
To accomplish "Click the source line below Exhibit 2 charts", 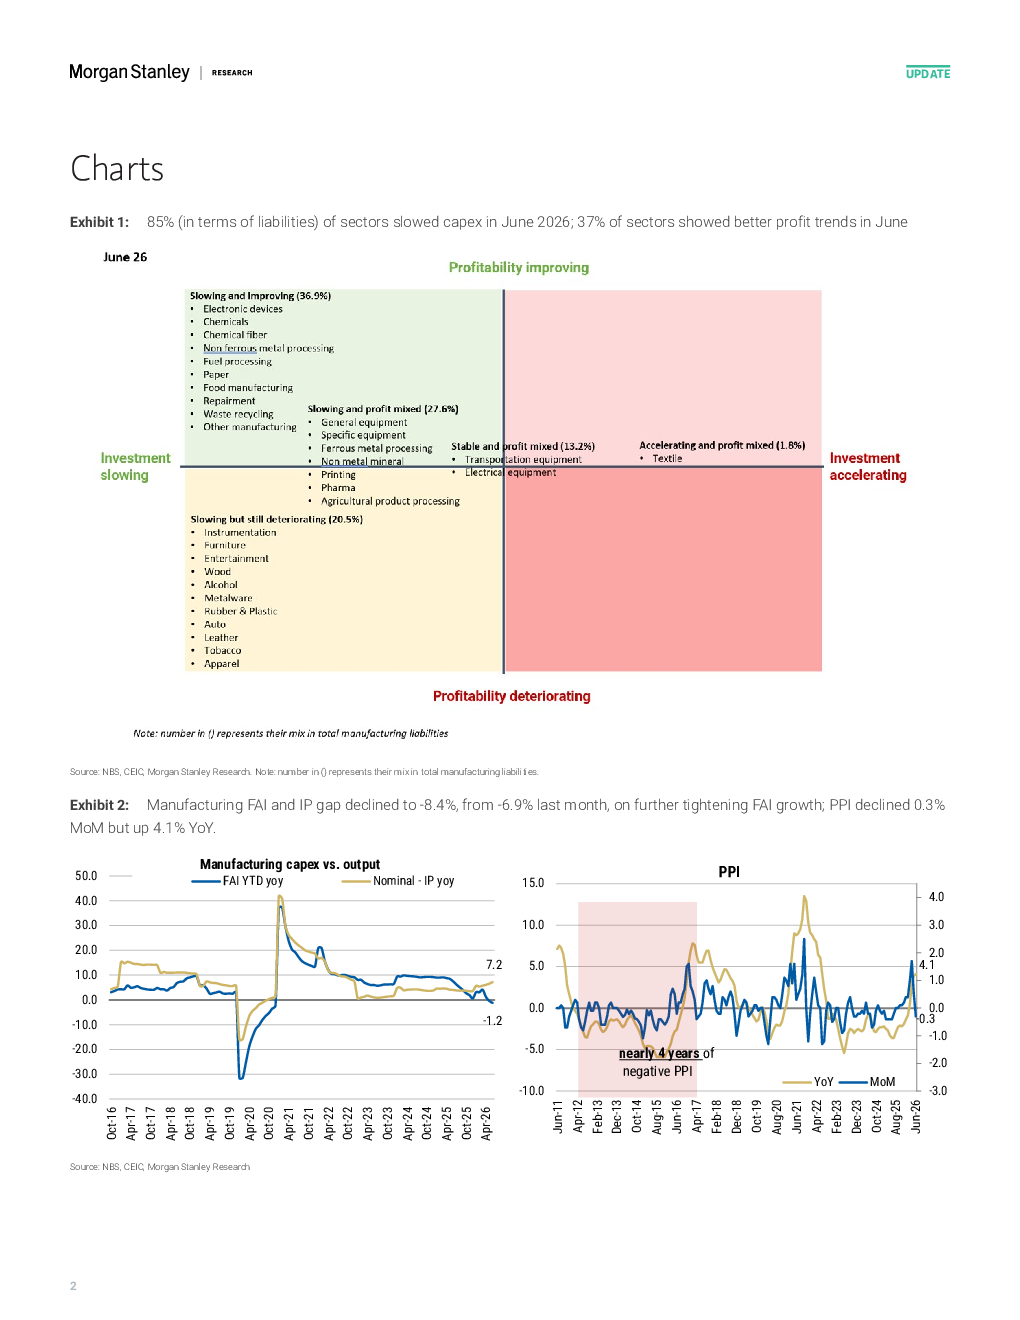I will click(x=160, y=1167).
